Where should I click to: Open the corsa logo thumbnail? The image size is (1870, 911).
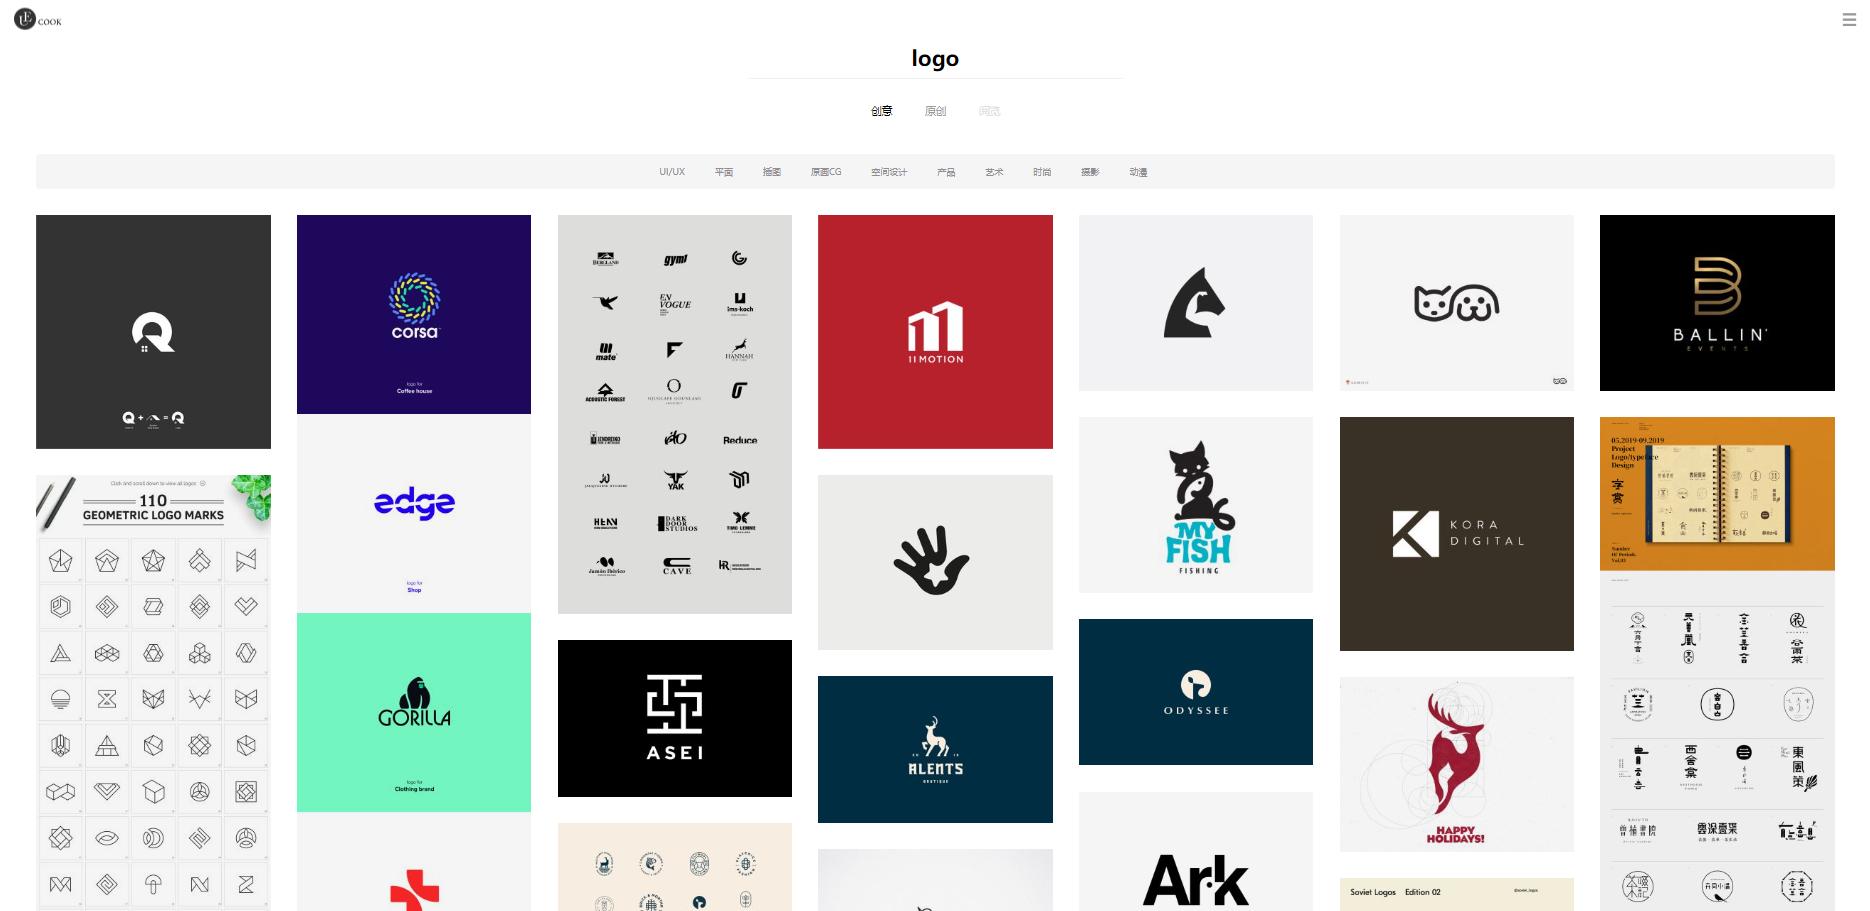click(x=414, y=314)
